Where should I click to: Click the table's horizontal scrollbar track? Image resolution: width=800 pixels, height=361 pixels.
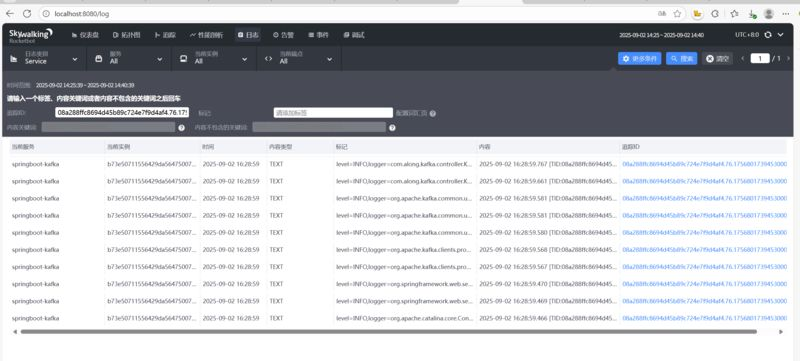[389, 331]
